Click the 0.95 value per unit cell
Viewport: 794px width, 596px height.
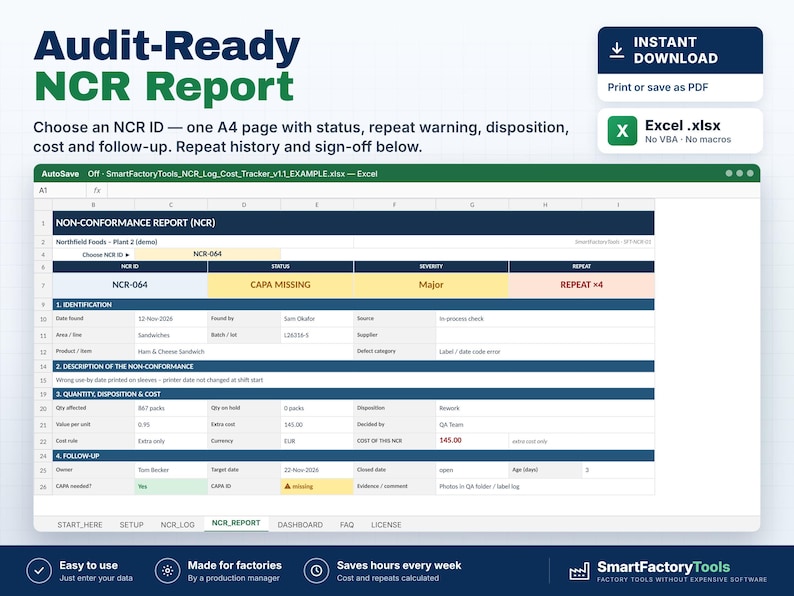pos(171,424)
